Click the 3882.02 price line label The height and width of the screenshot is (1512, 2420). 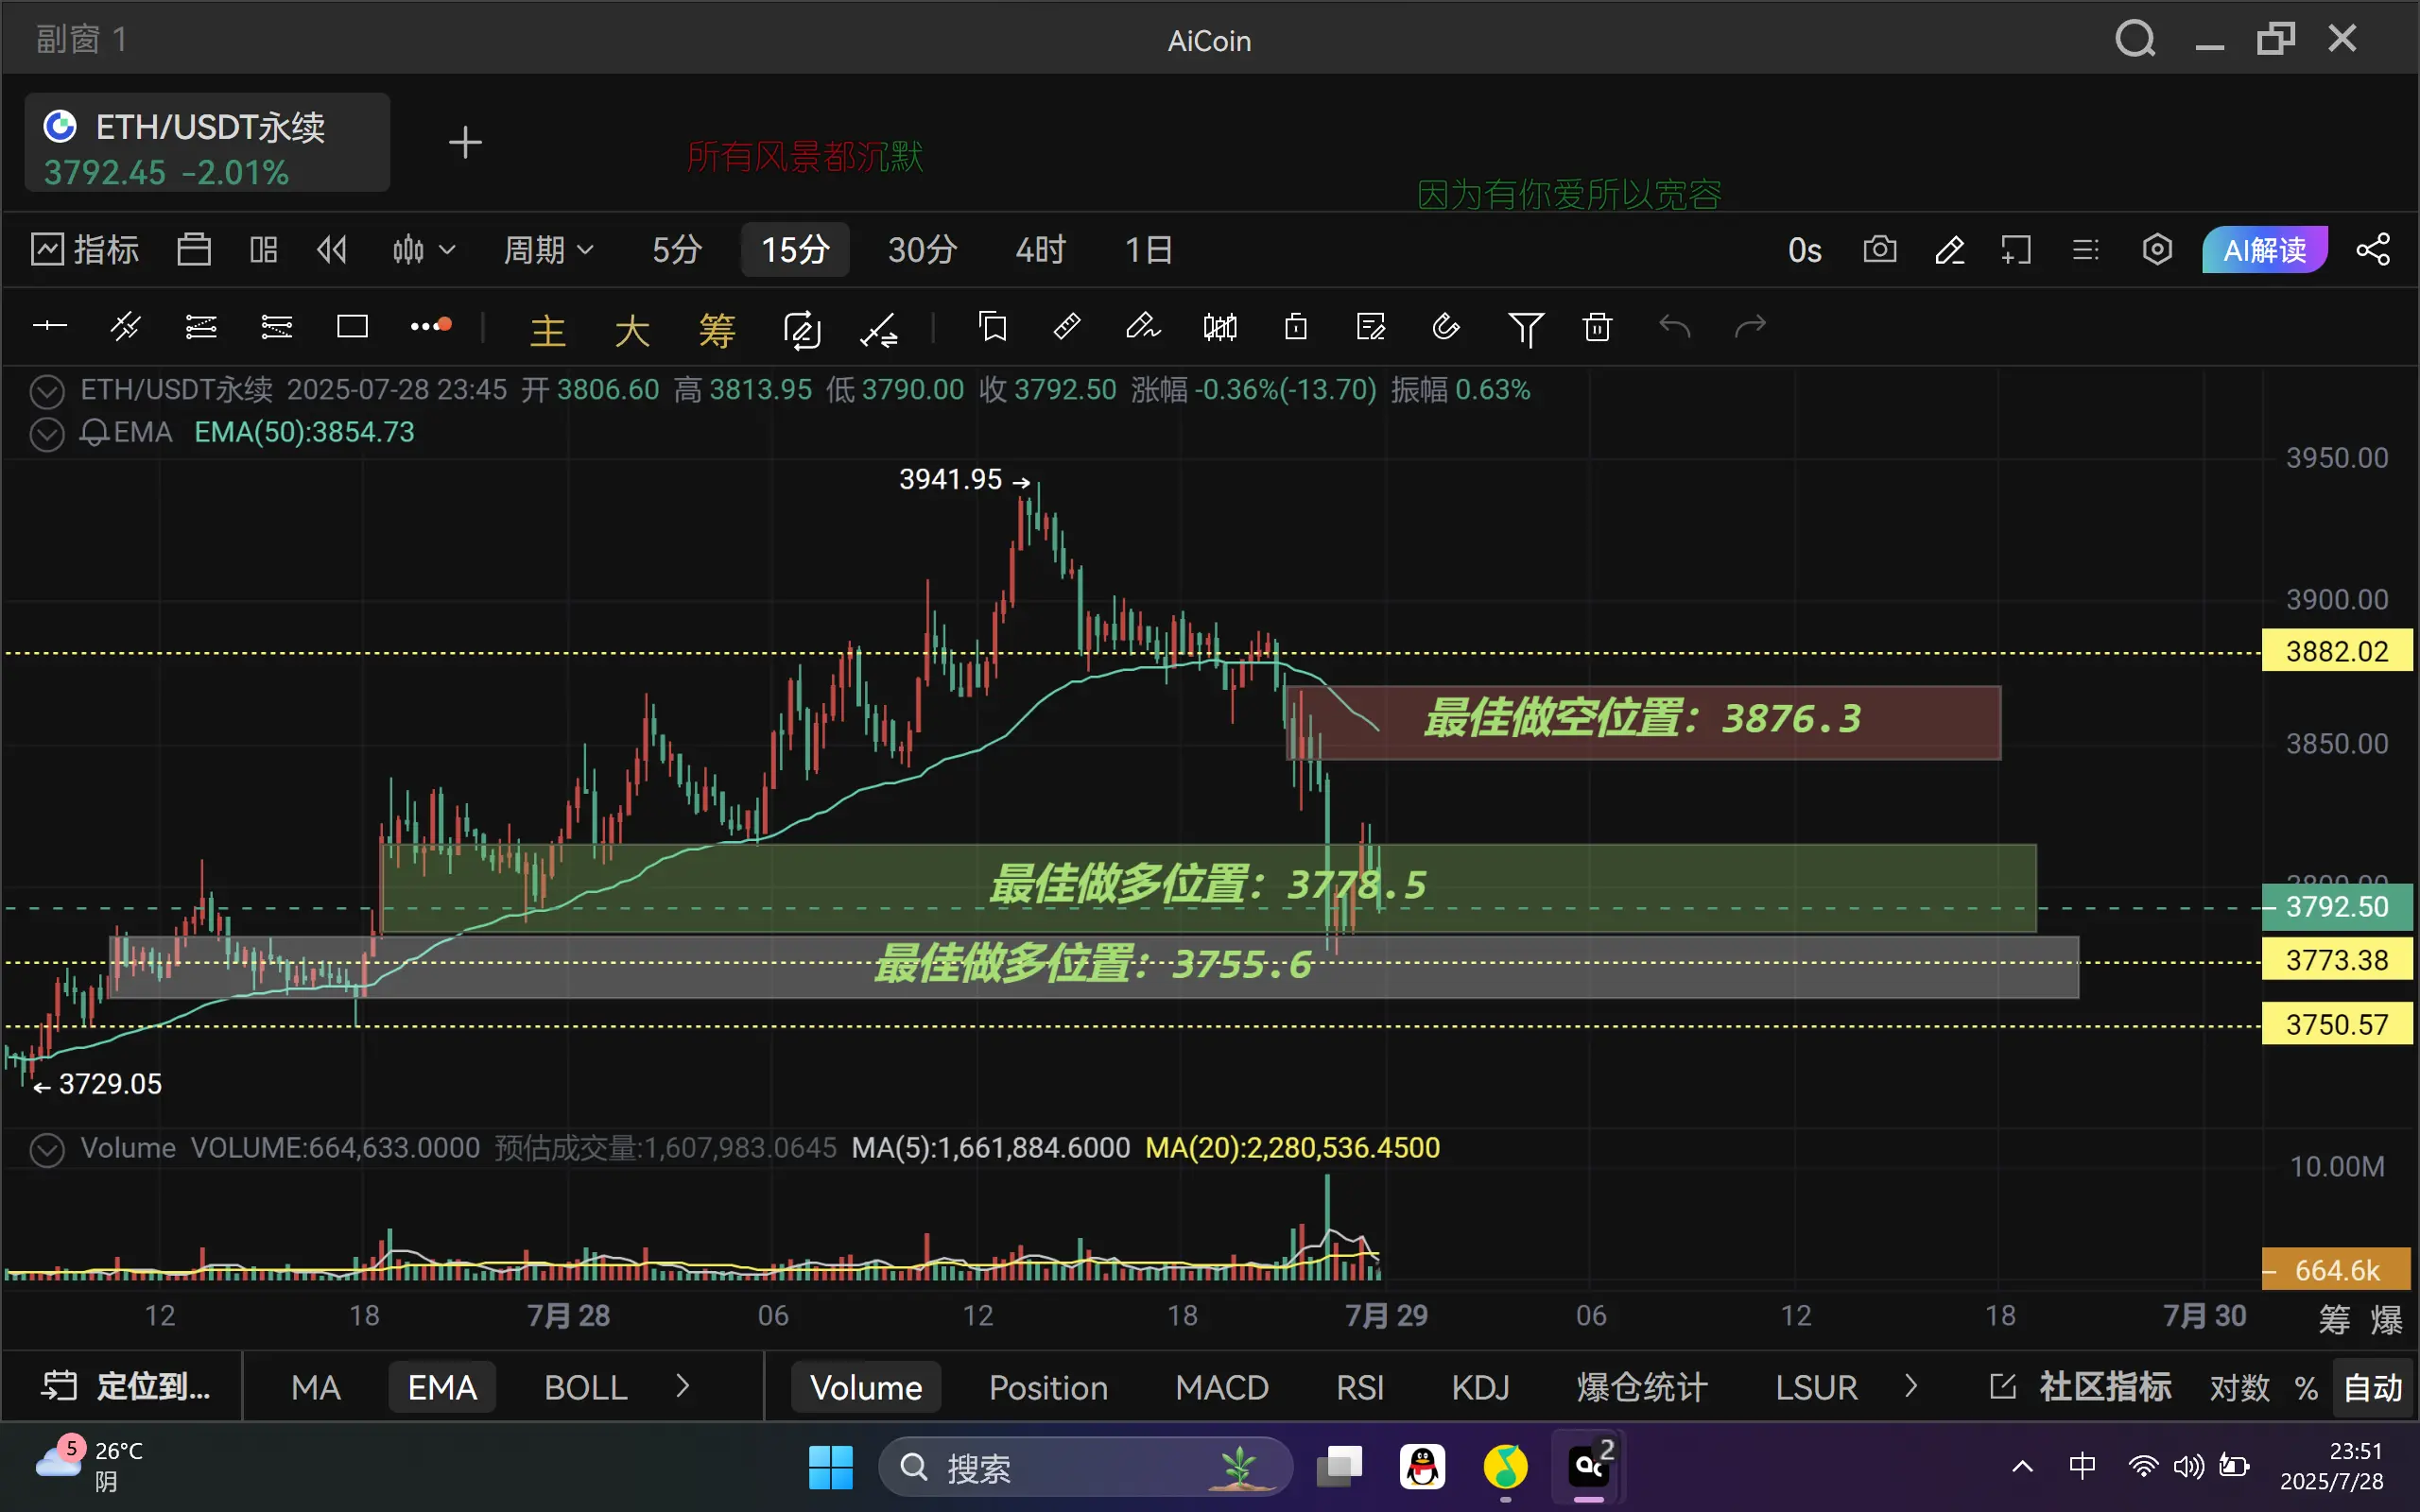coord(2337,651)
